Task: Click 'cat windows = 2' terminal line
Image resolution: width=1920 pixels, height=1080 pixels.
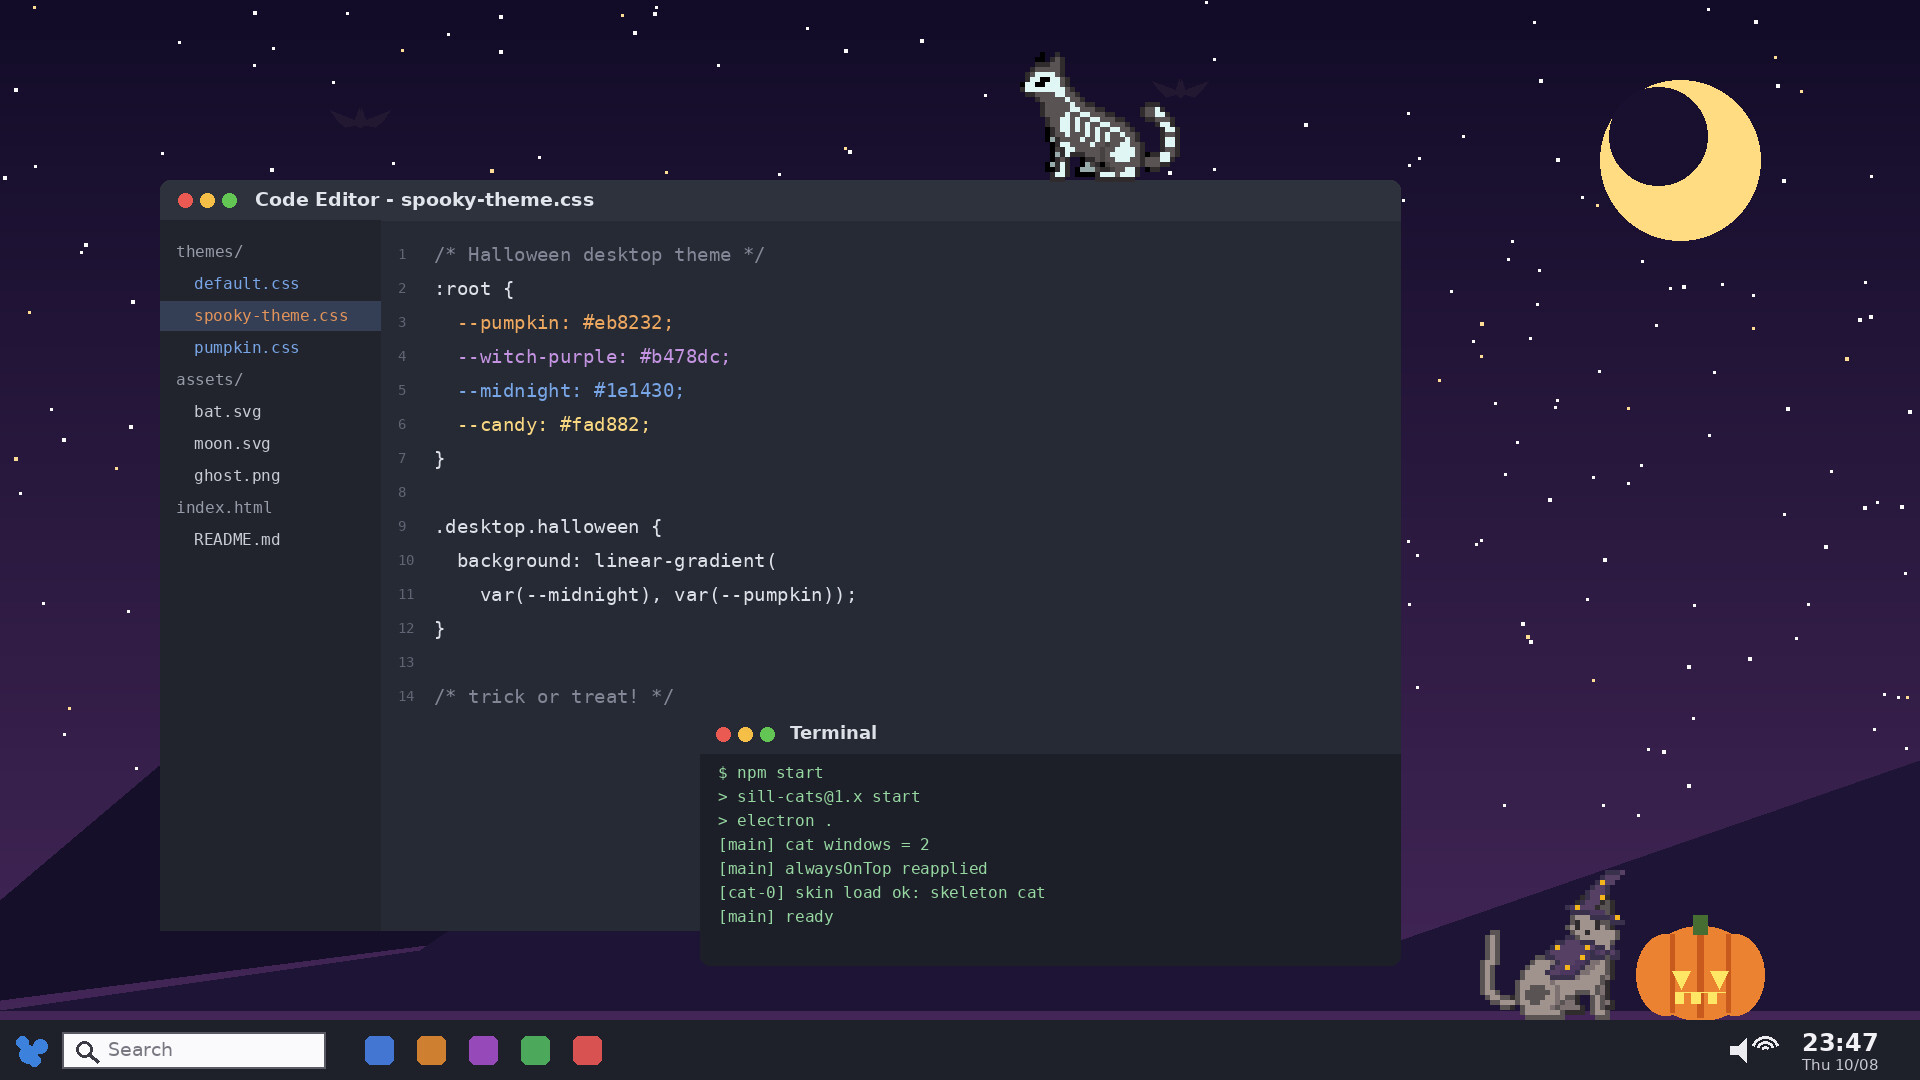Action: tap(824, 845)
